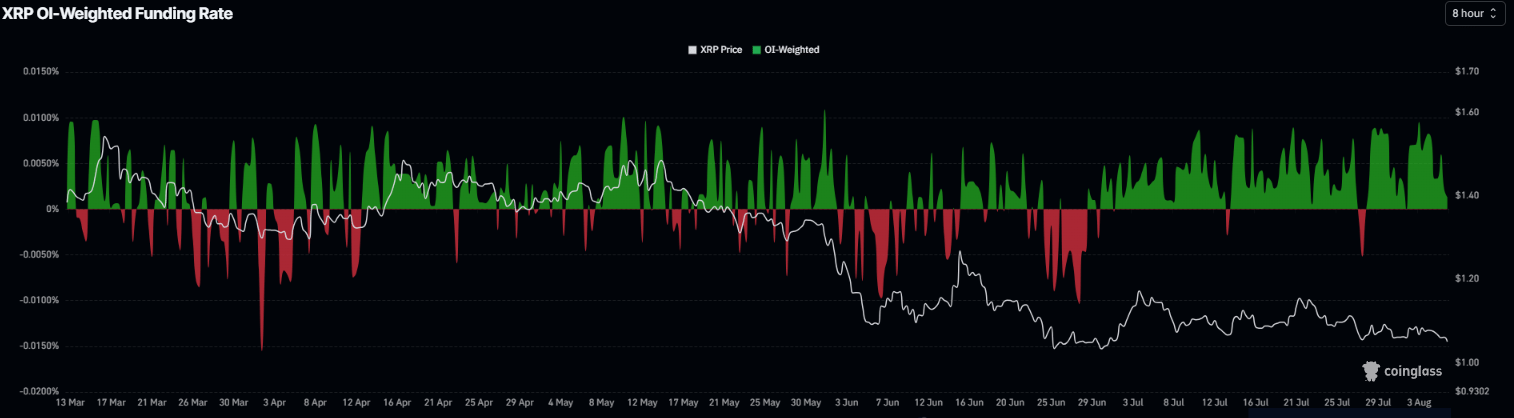Click the -0.0100% left axis label
This screenshot has height=418, width=1514.
pyautogui.click(x=39, y=300)
